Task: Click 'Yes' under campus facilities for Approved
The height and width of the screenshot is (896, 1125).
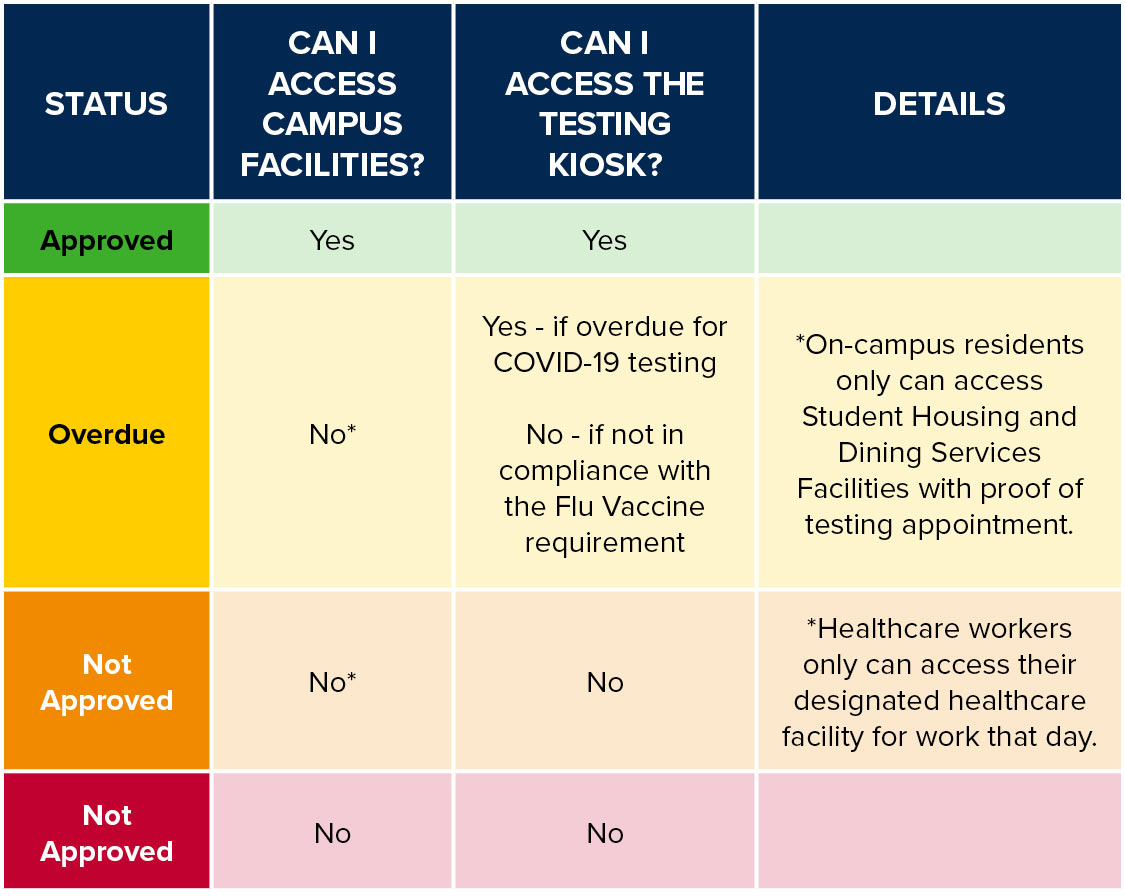Action: click(x=332, y=241)
